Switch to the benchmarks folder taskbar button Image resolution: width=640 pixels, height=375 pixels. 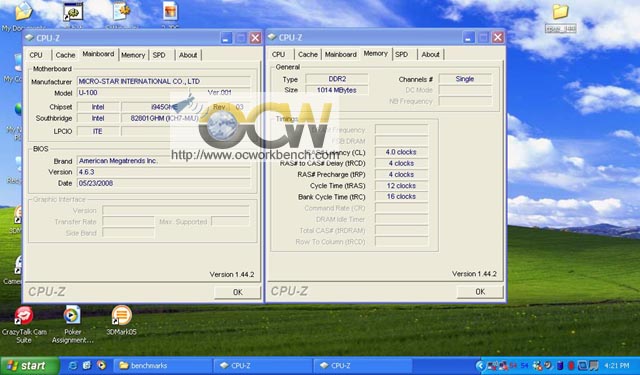point(162,366)
